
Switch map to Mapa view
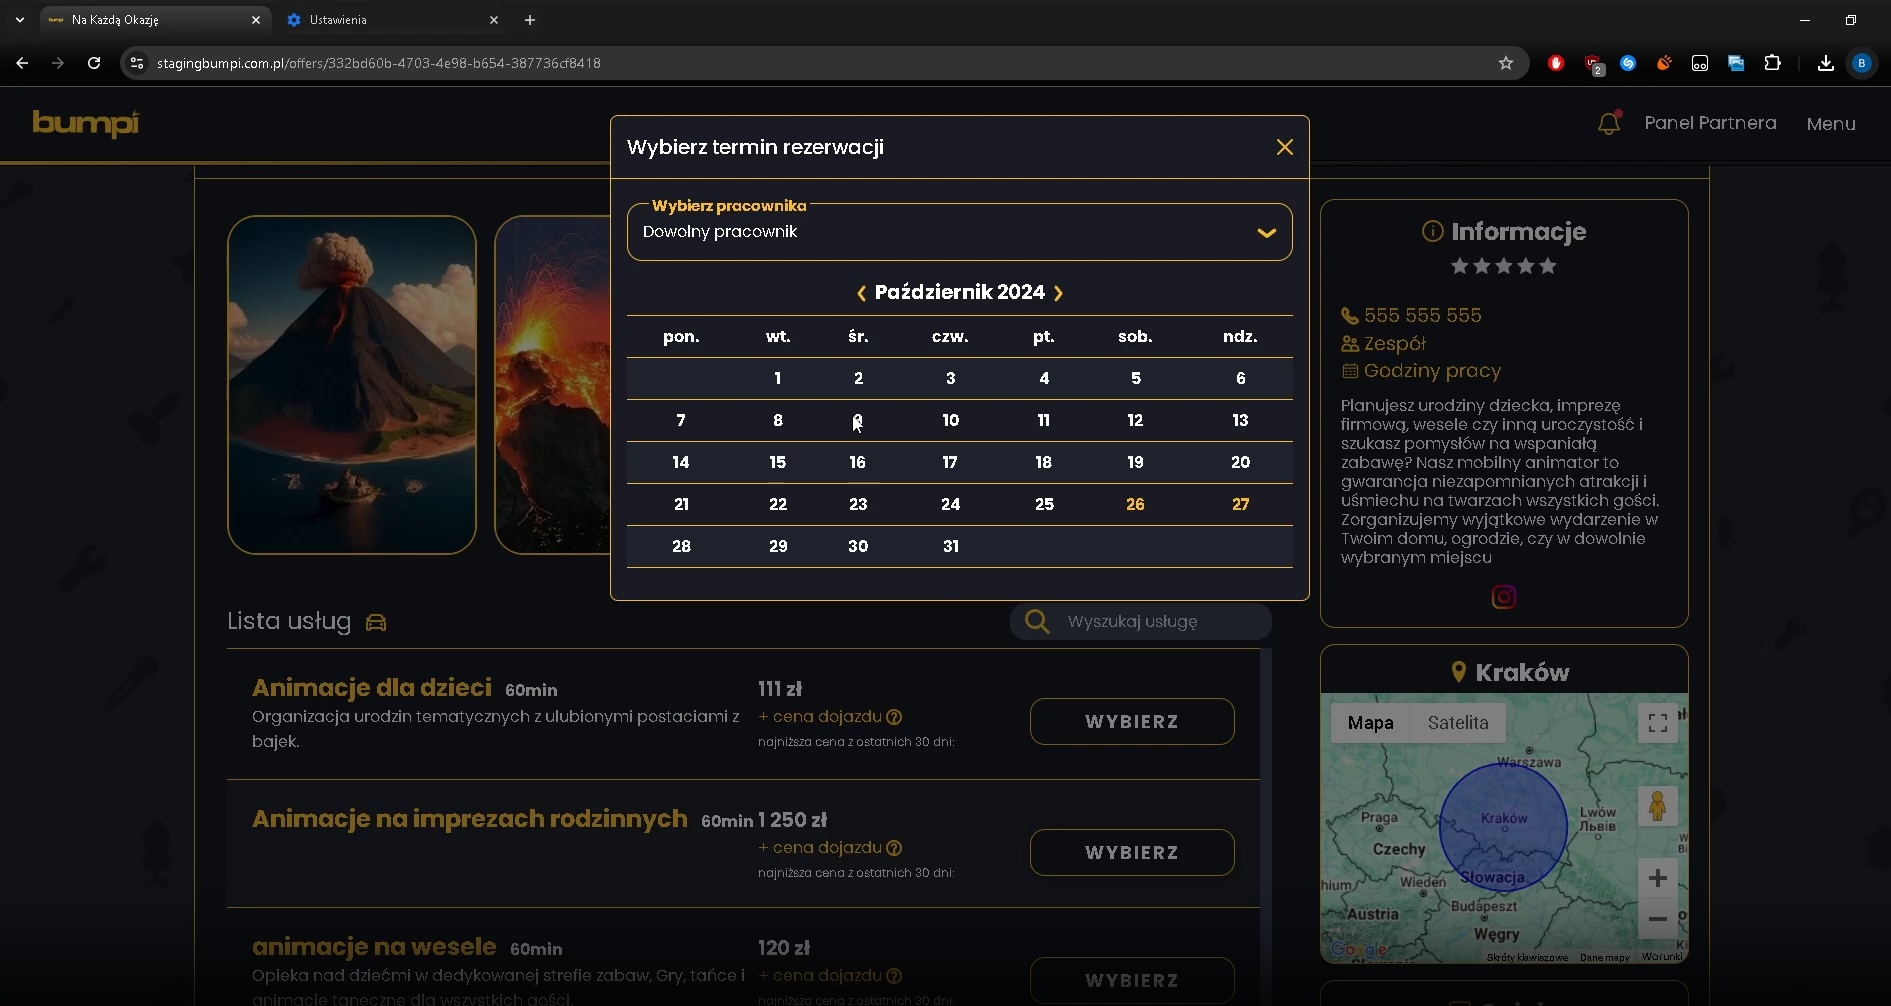tap(1370, 722)
